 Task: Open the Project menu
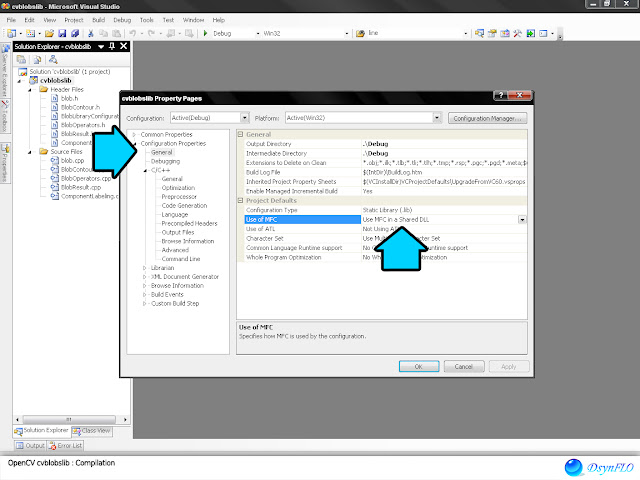[x=73, y=20]
